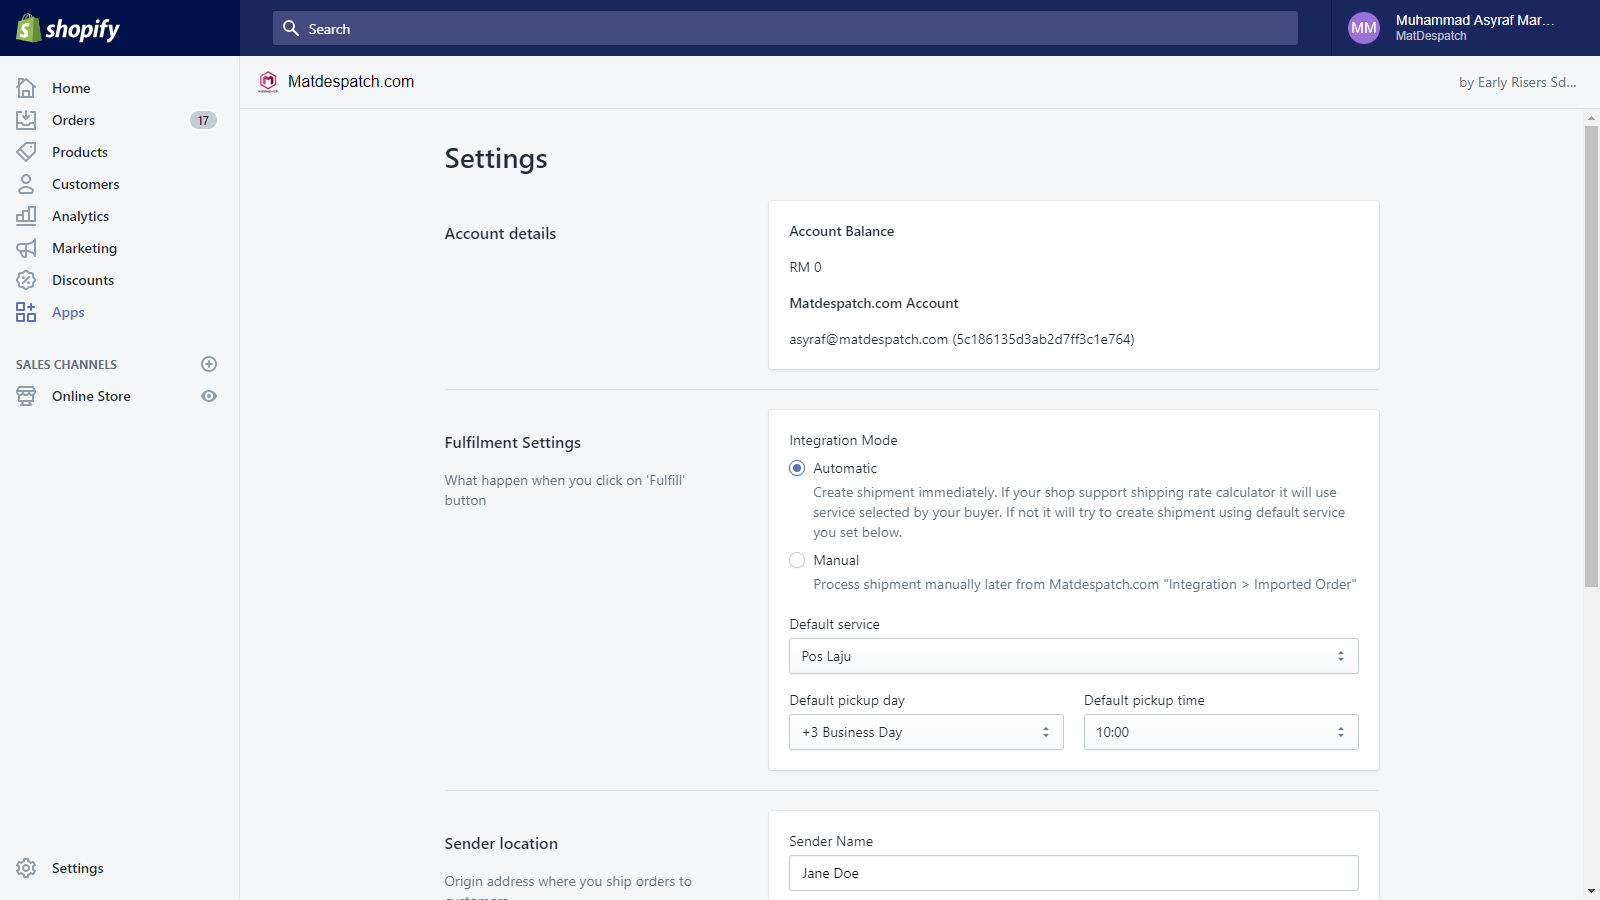
Task: Go to Marketing section
Action: 84,248
